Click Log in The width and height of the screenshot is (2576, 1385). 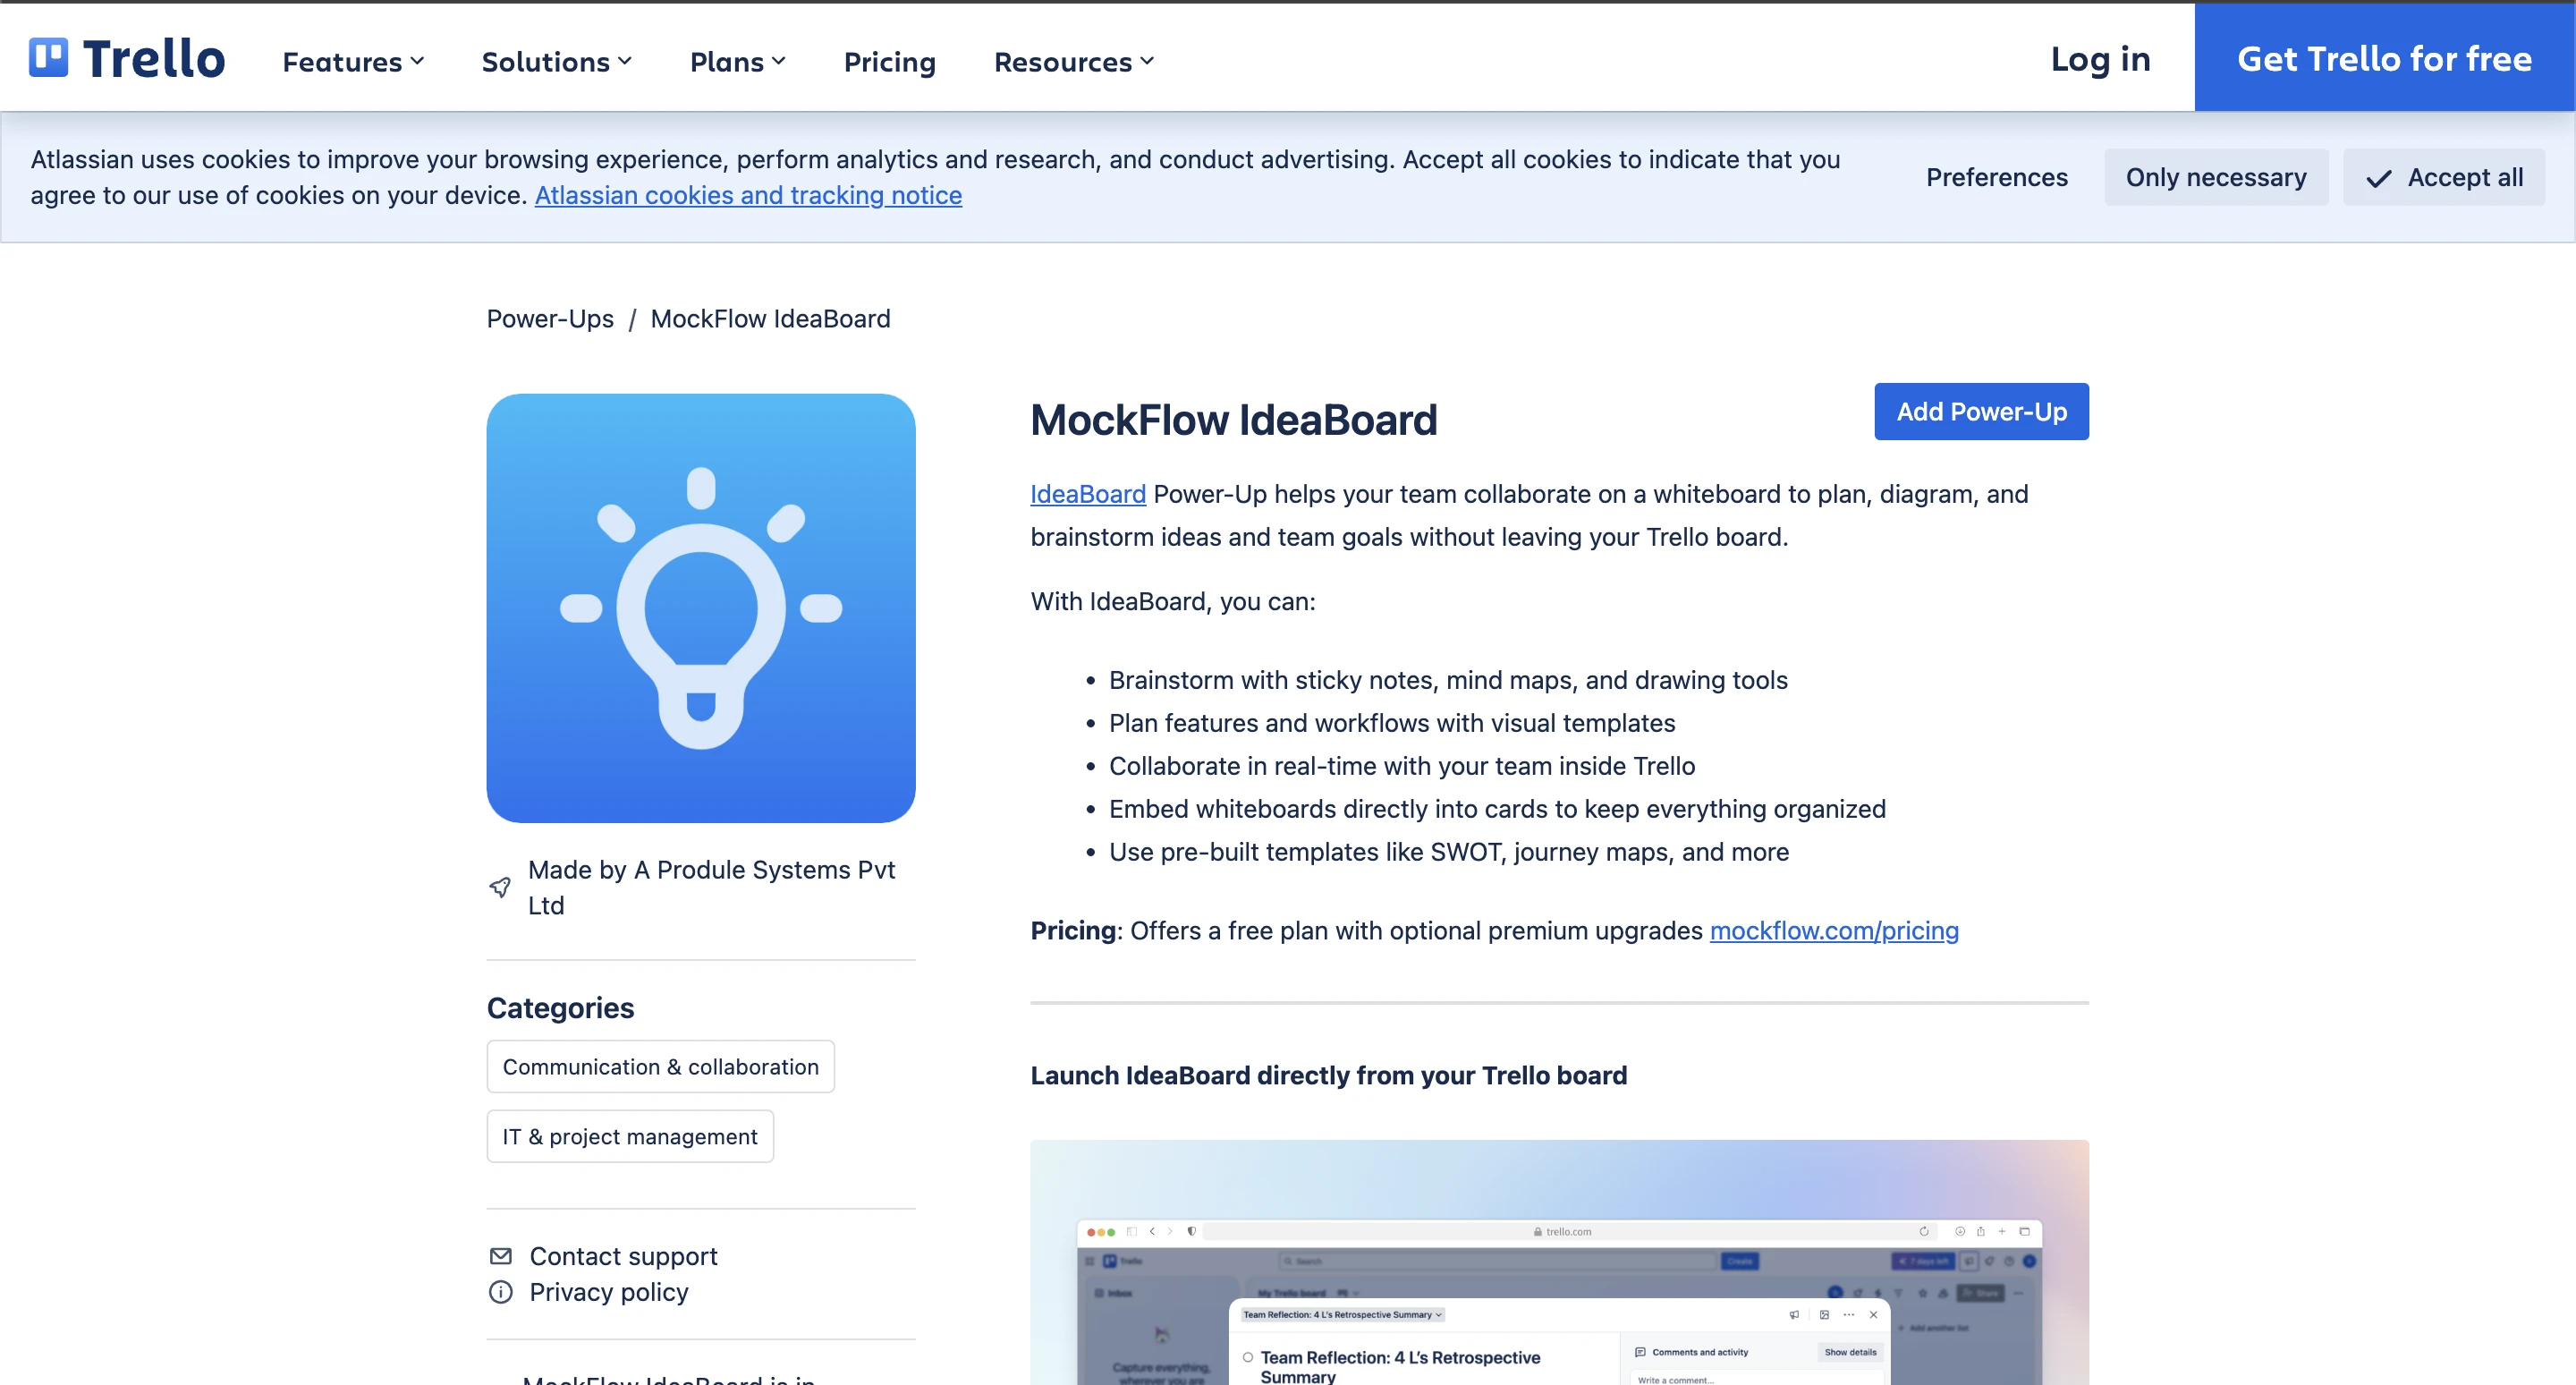[x=2100, y=59]
